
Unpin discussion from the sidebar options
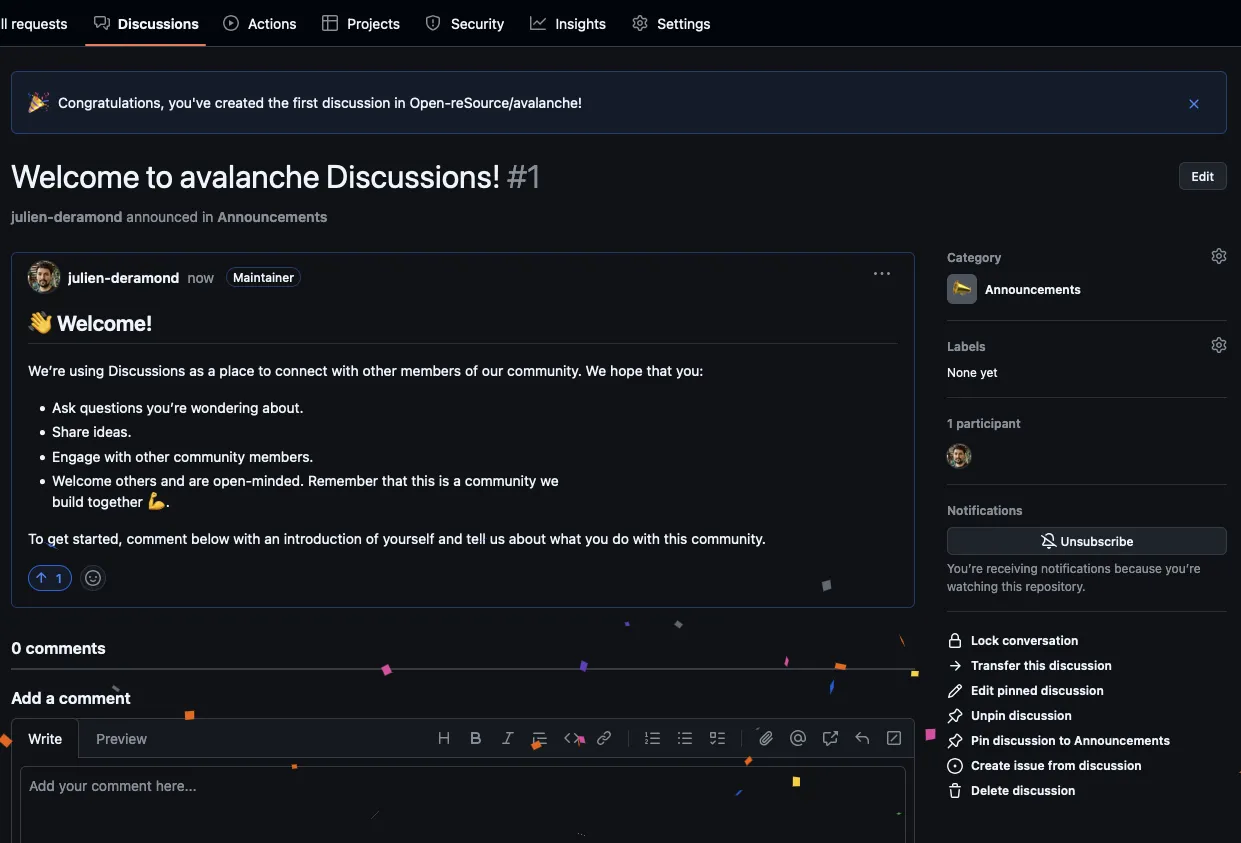coord(1020,716)
